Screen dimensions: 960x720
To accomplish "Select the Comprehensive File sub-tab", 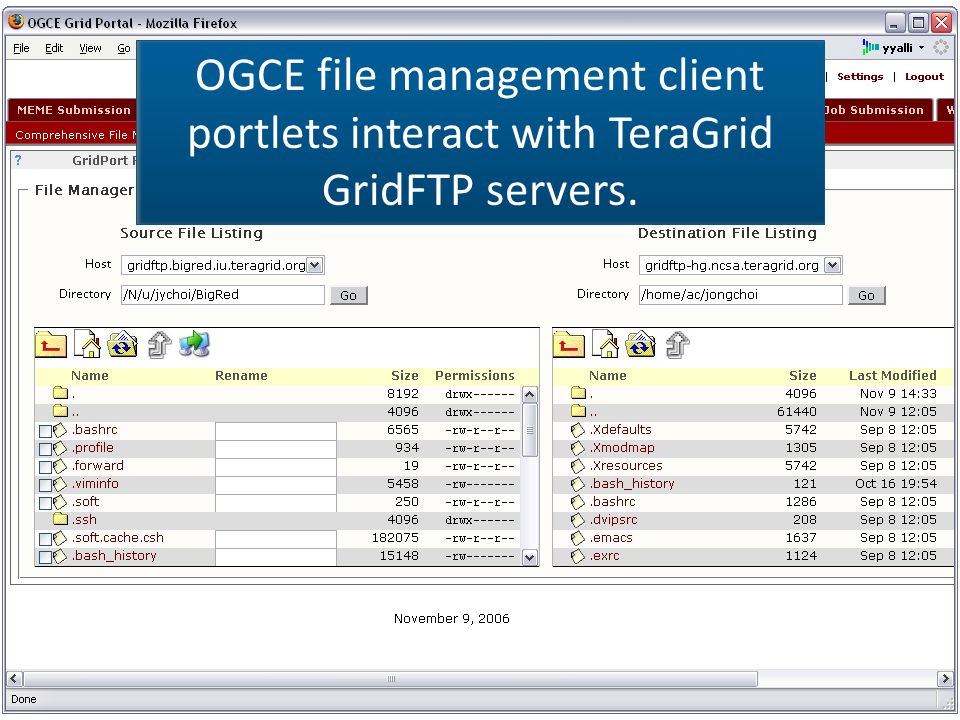I will [76, 135].
